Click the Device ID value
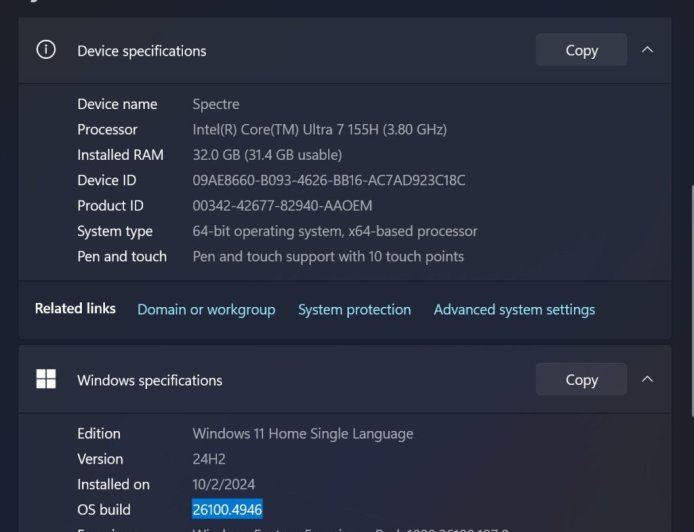The image size is (694, 532). pos(328,180)
